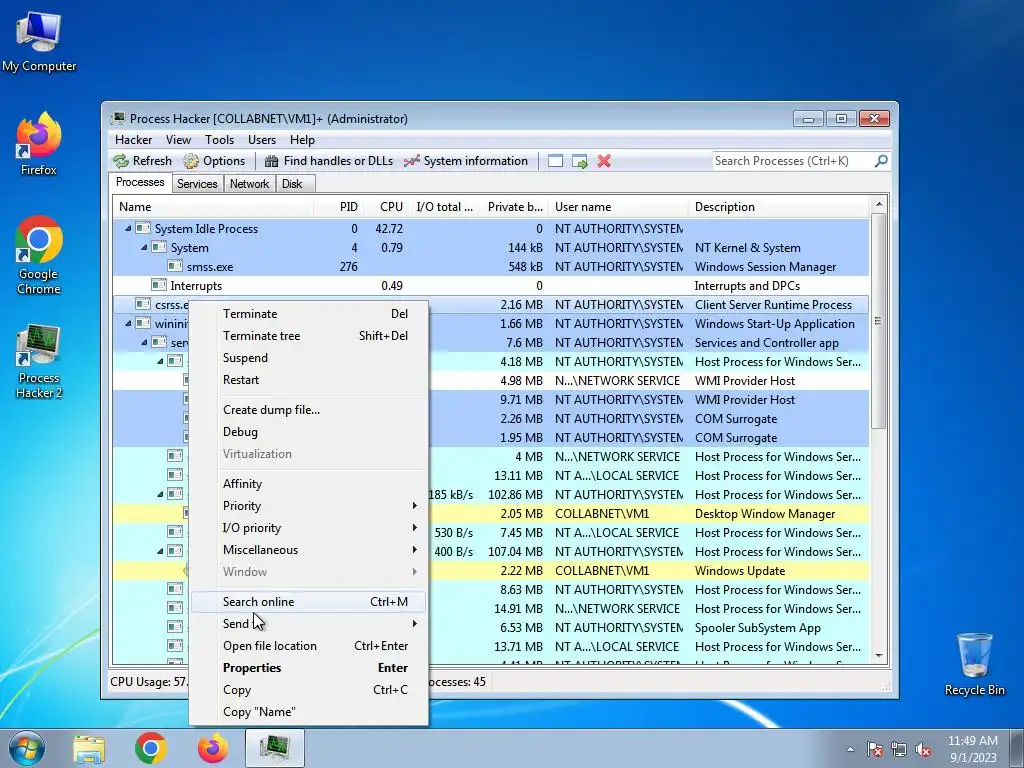This screenshot has height=768, width=1024.
Task: Open Google Chrome desktop shortcut
Action: click(39, 255)
